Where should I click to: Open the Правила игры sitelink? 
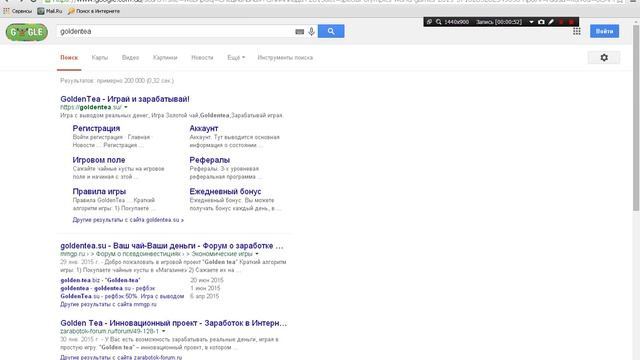[99, 191]
